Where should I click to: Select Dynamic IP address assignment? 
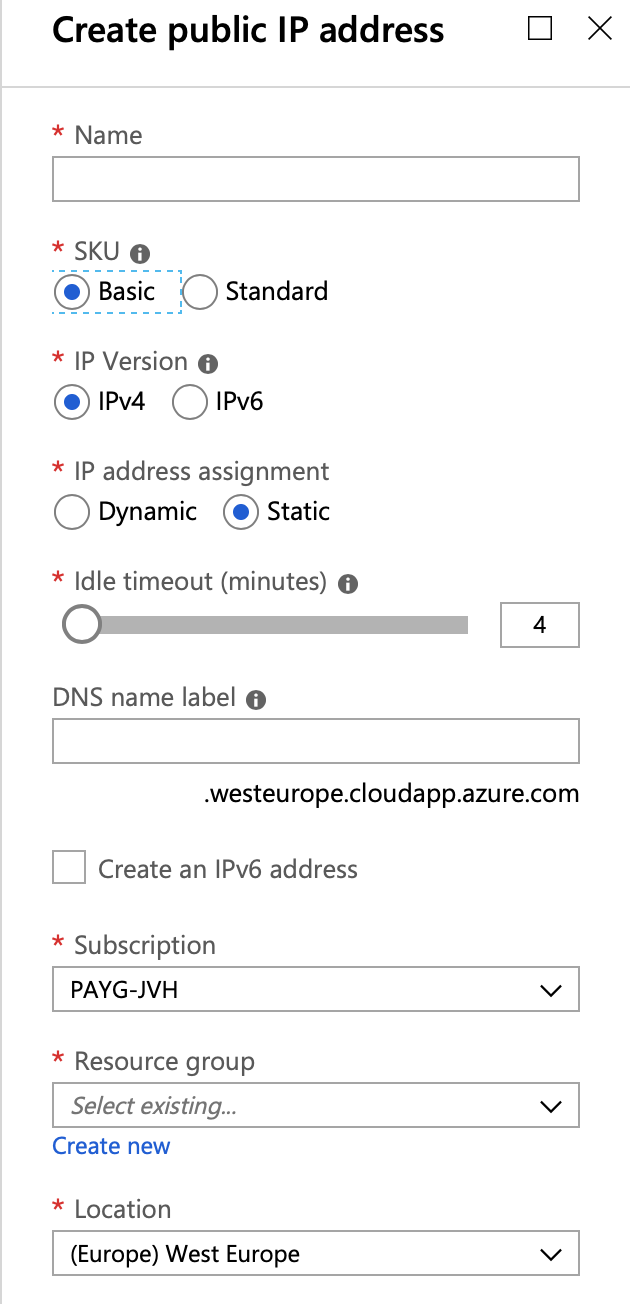click(x=71, y=512)
